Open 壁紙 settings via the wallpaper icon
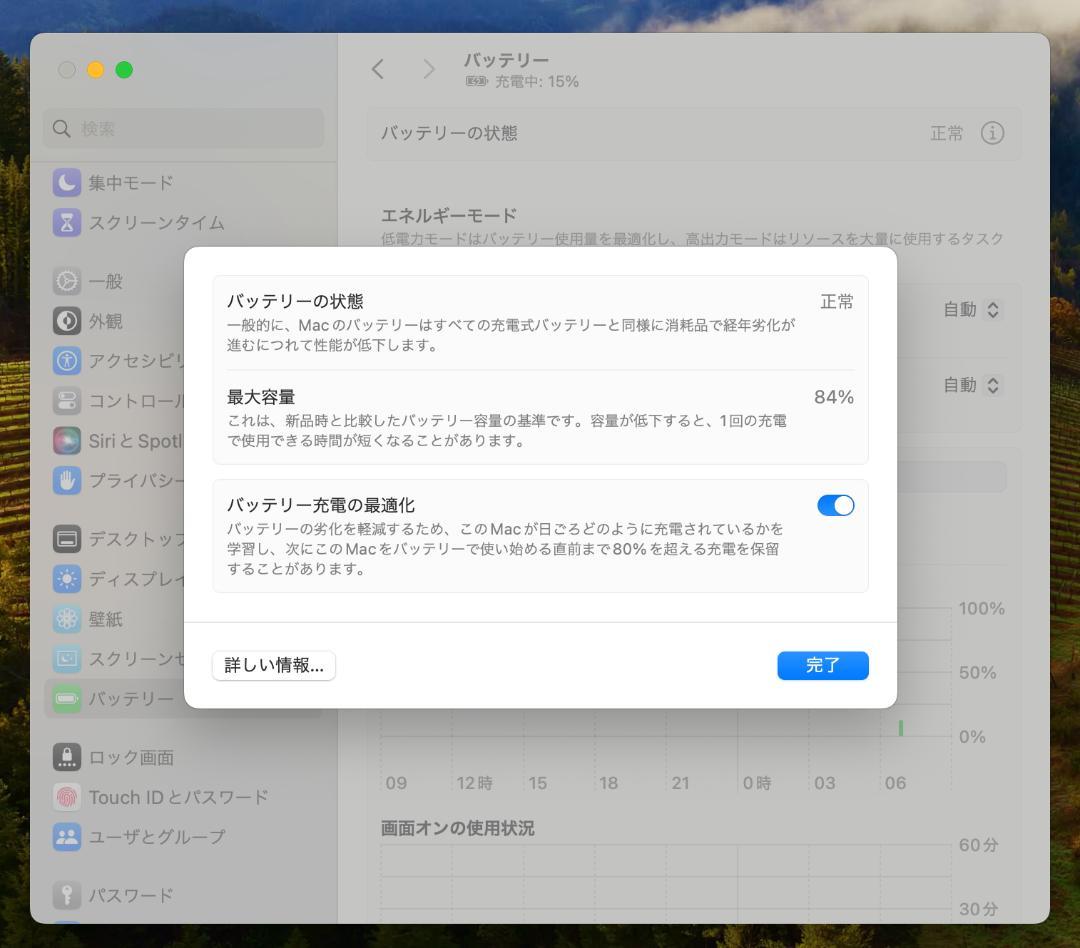The width and height of the screenshot is (1080, 948). point(66,618)
